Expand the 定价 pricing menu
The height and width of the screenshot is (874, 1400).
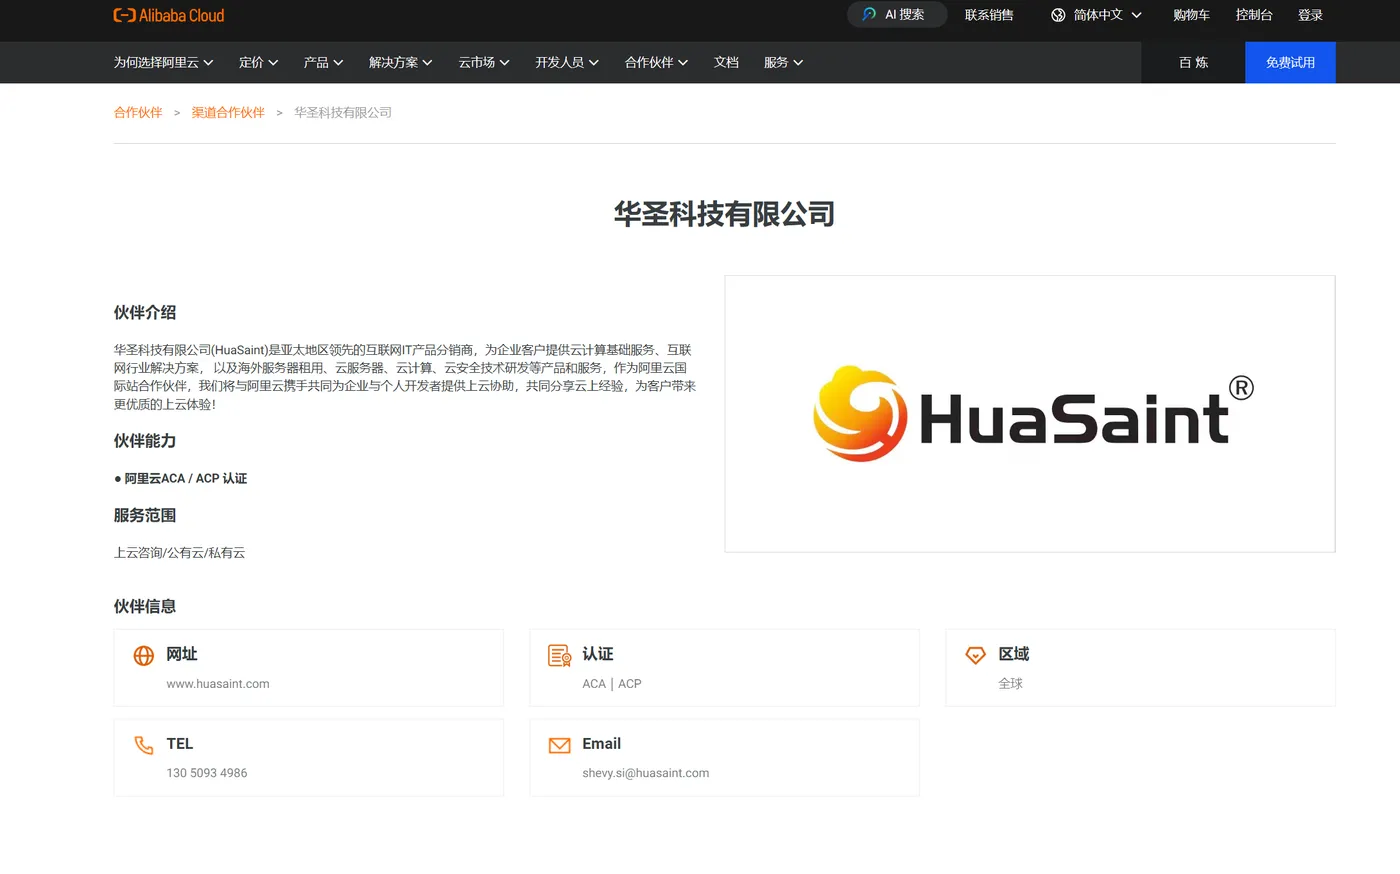[x=258, y=62]
